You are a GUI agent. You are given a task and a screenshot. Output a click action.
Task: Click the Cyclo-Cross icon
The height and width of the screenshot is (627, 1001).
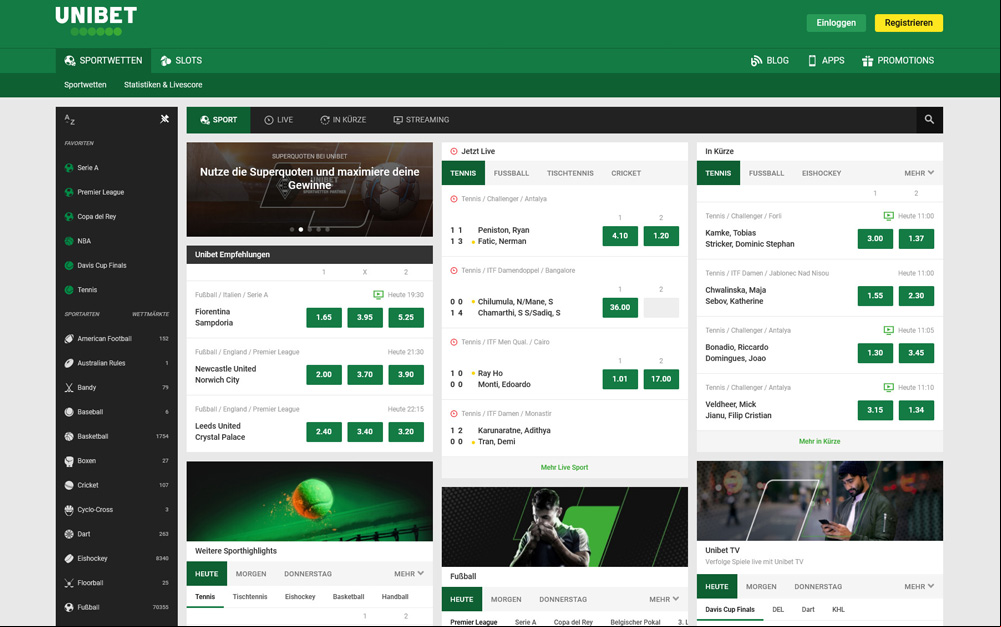coord(69,510)
